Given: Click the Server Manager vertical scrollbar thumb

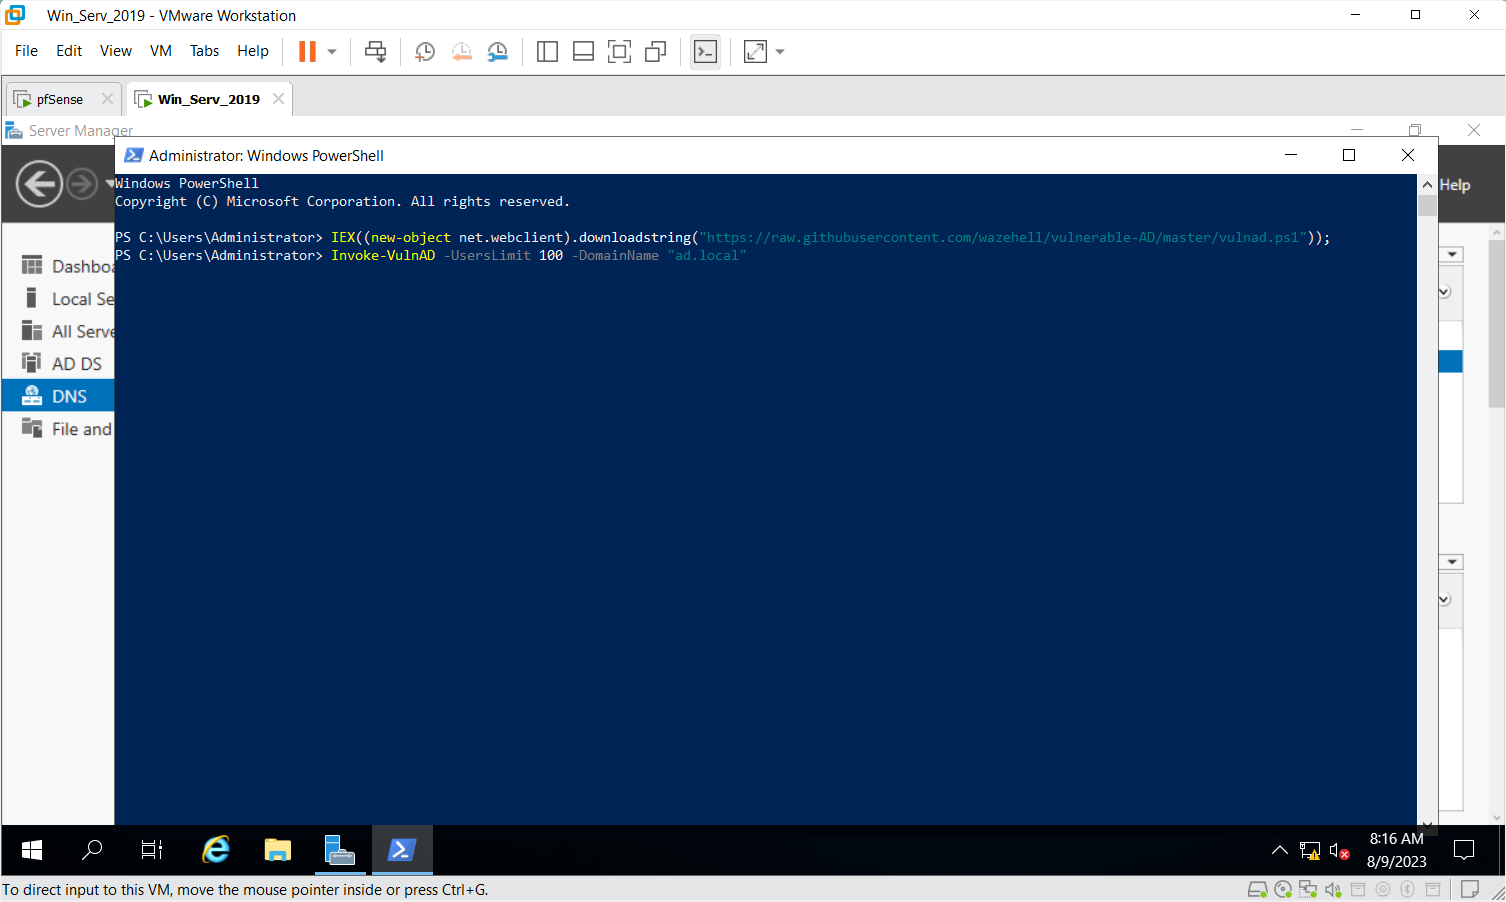Looking at the screenshot, I should (x=1496, y=323).
